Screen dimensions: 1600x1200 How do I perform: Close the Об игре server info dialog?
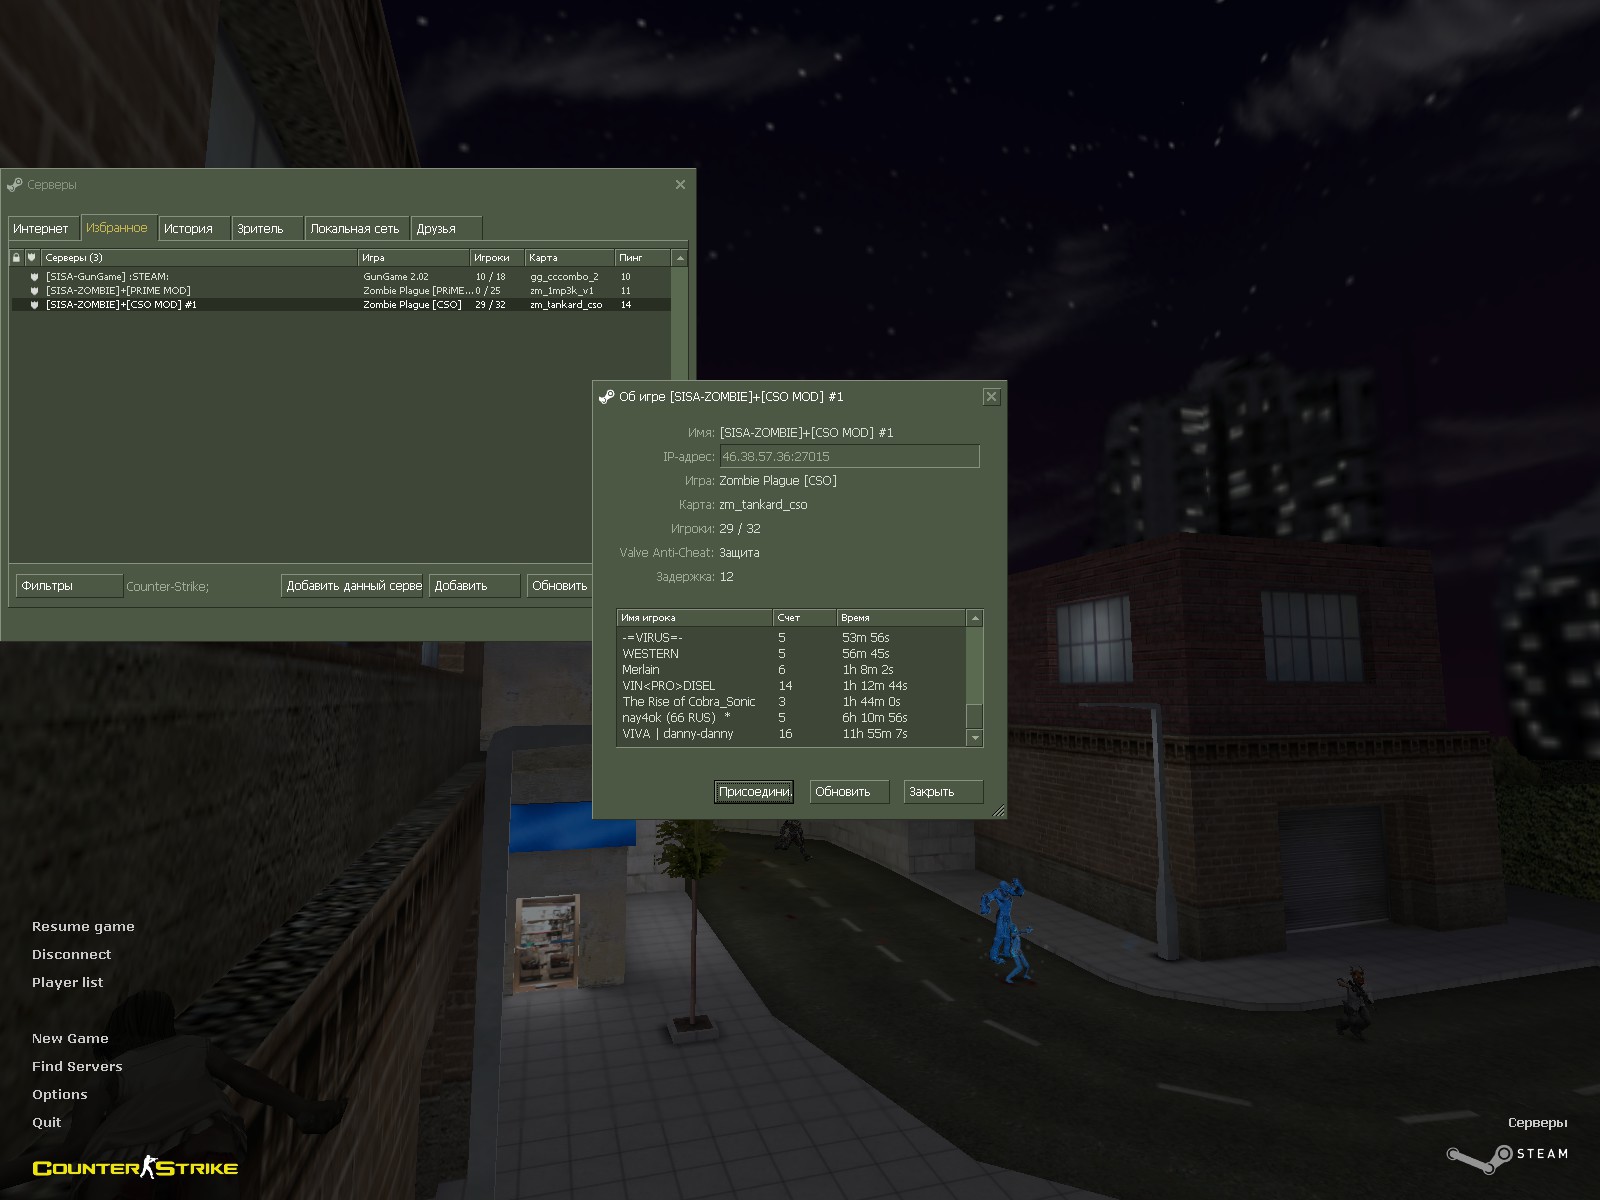pyautogui.click(x=991, y=397)
